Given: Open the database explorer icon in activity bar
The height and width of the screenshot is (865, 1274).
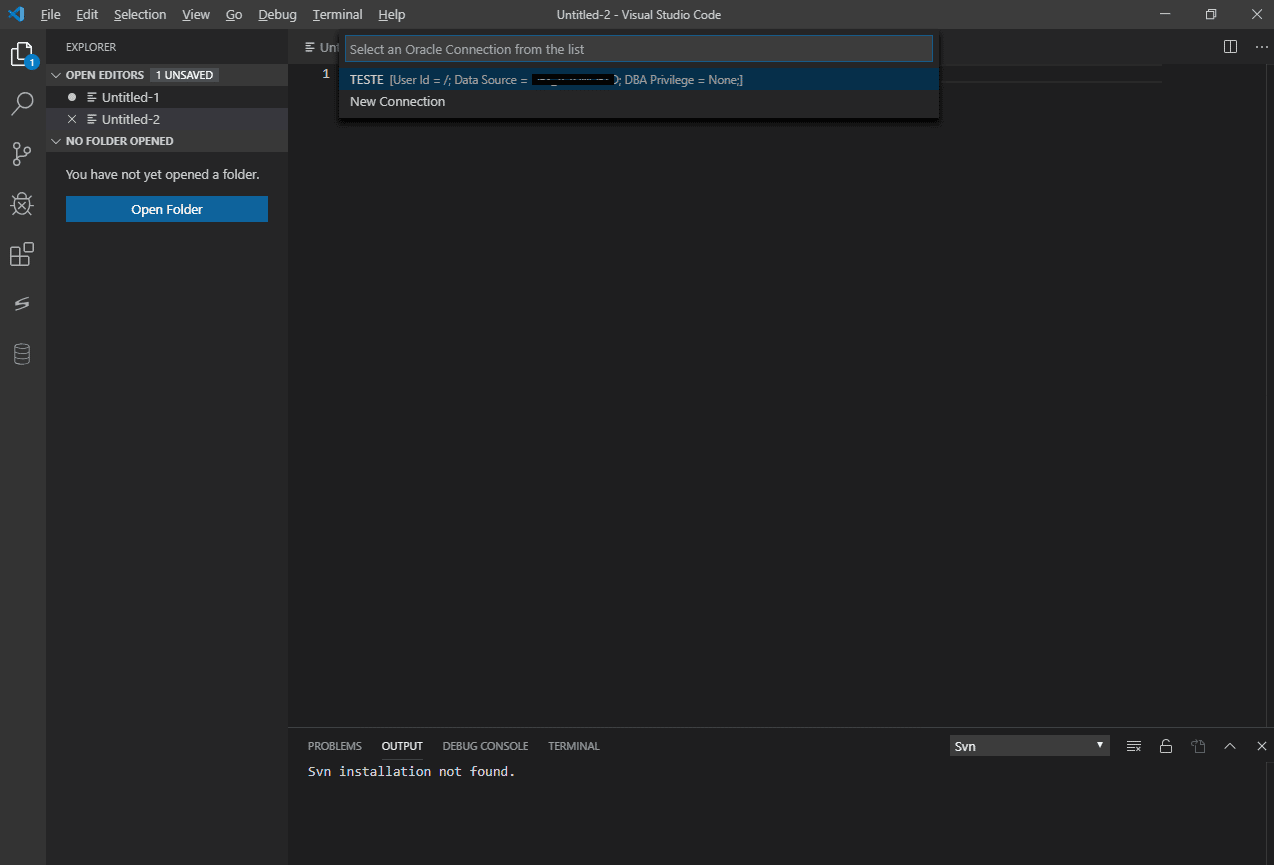Looking at the screenshot, I should [22, 353].
